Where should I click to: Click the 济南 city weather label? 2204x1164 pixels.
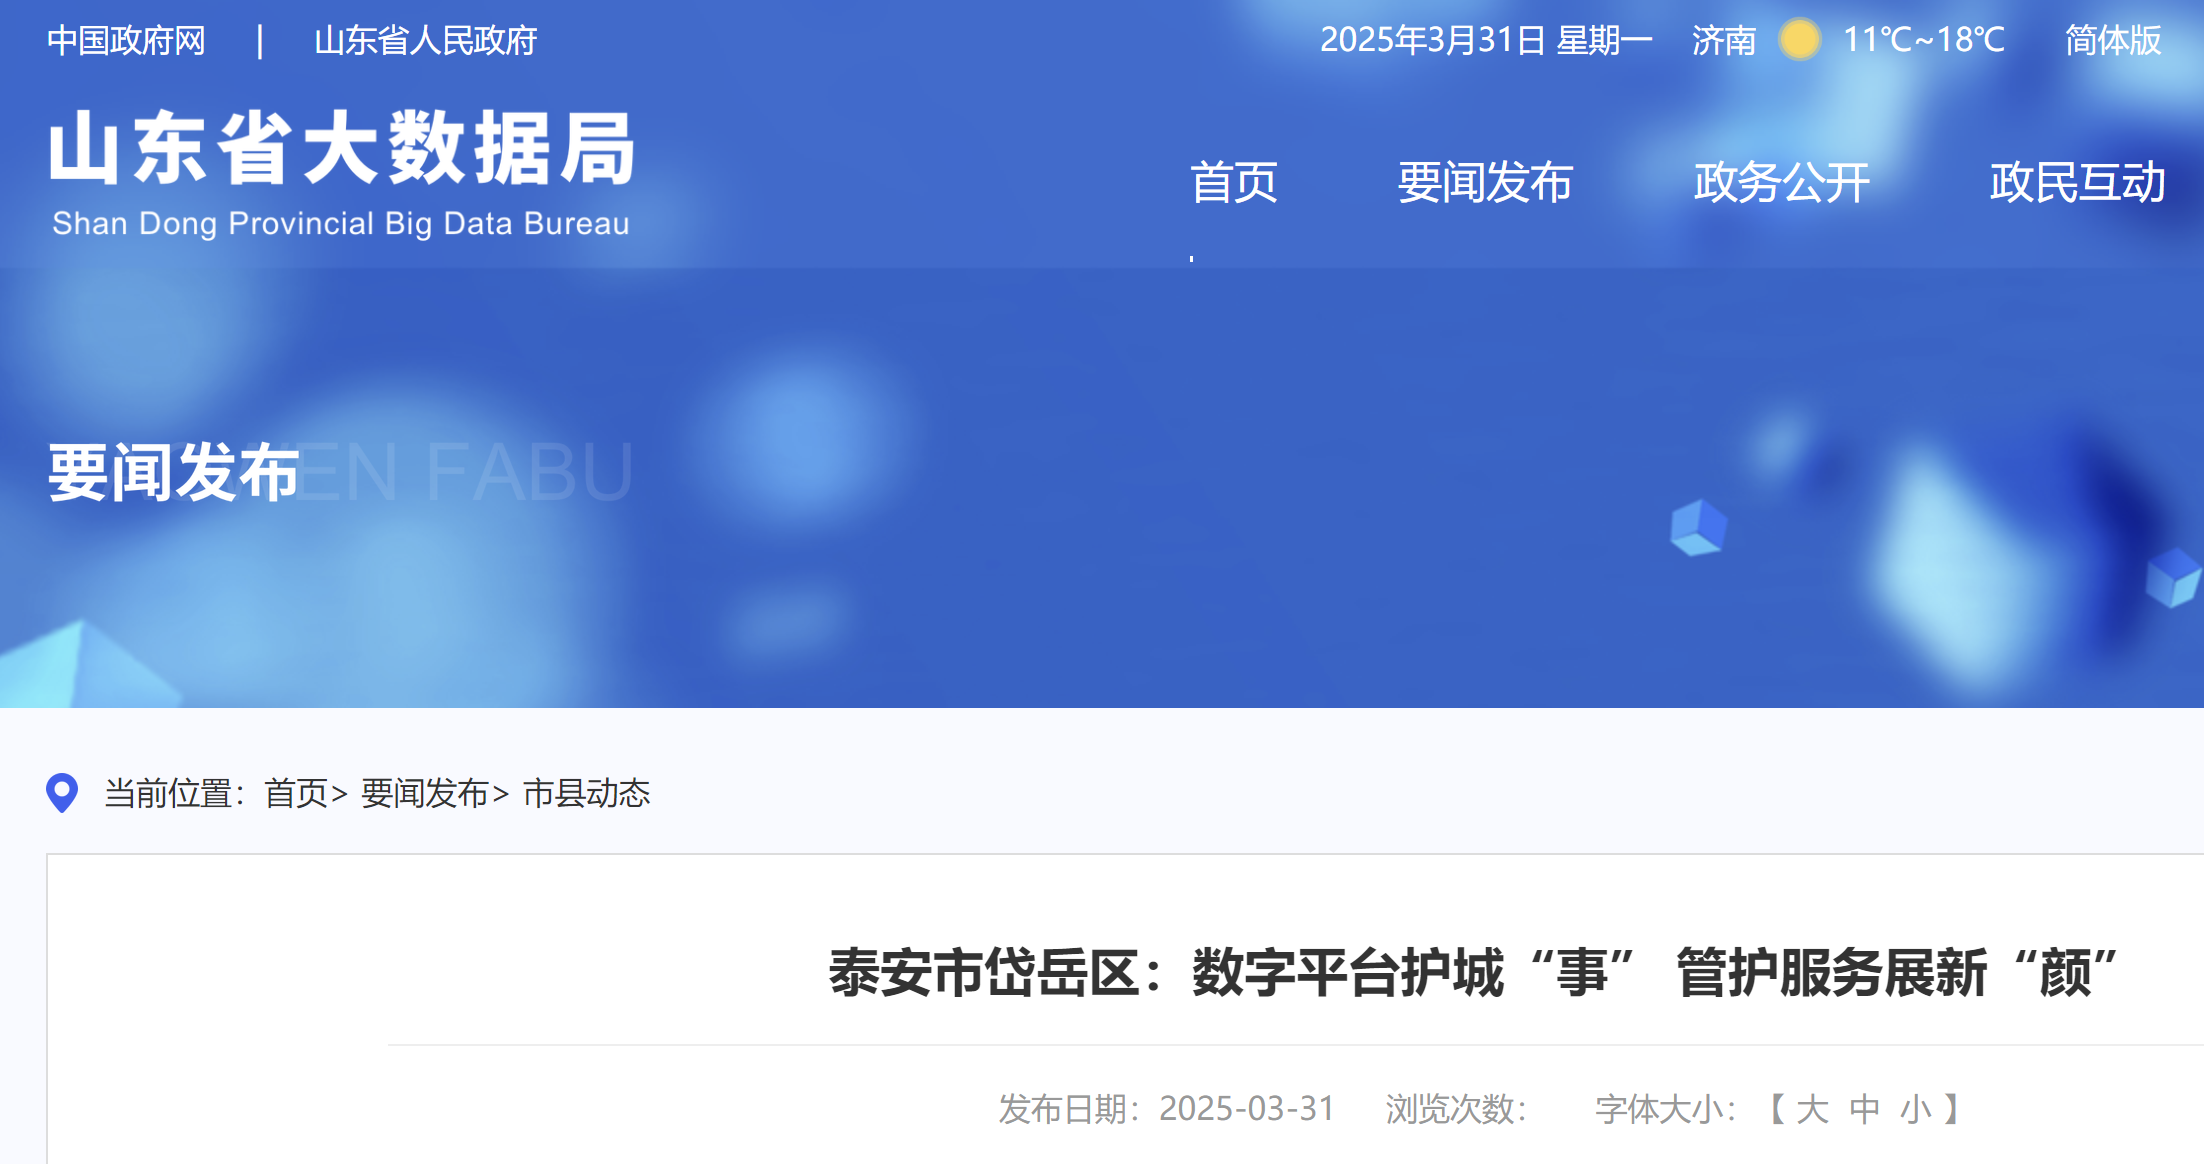(1724, 41)
